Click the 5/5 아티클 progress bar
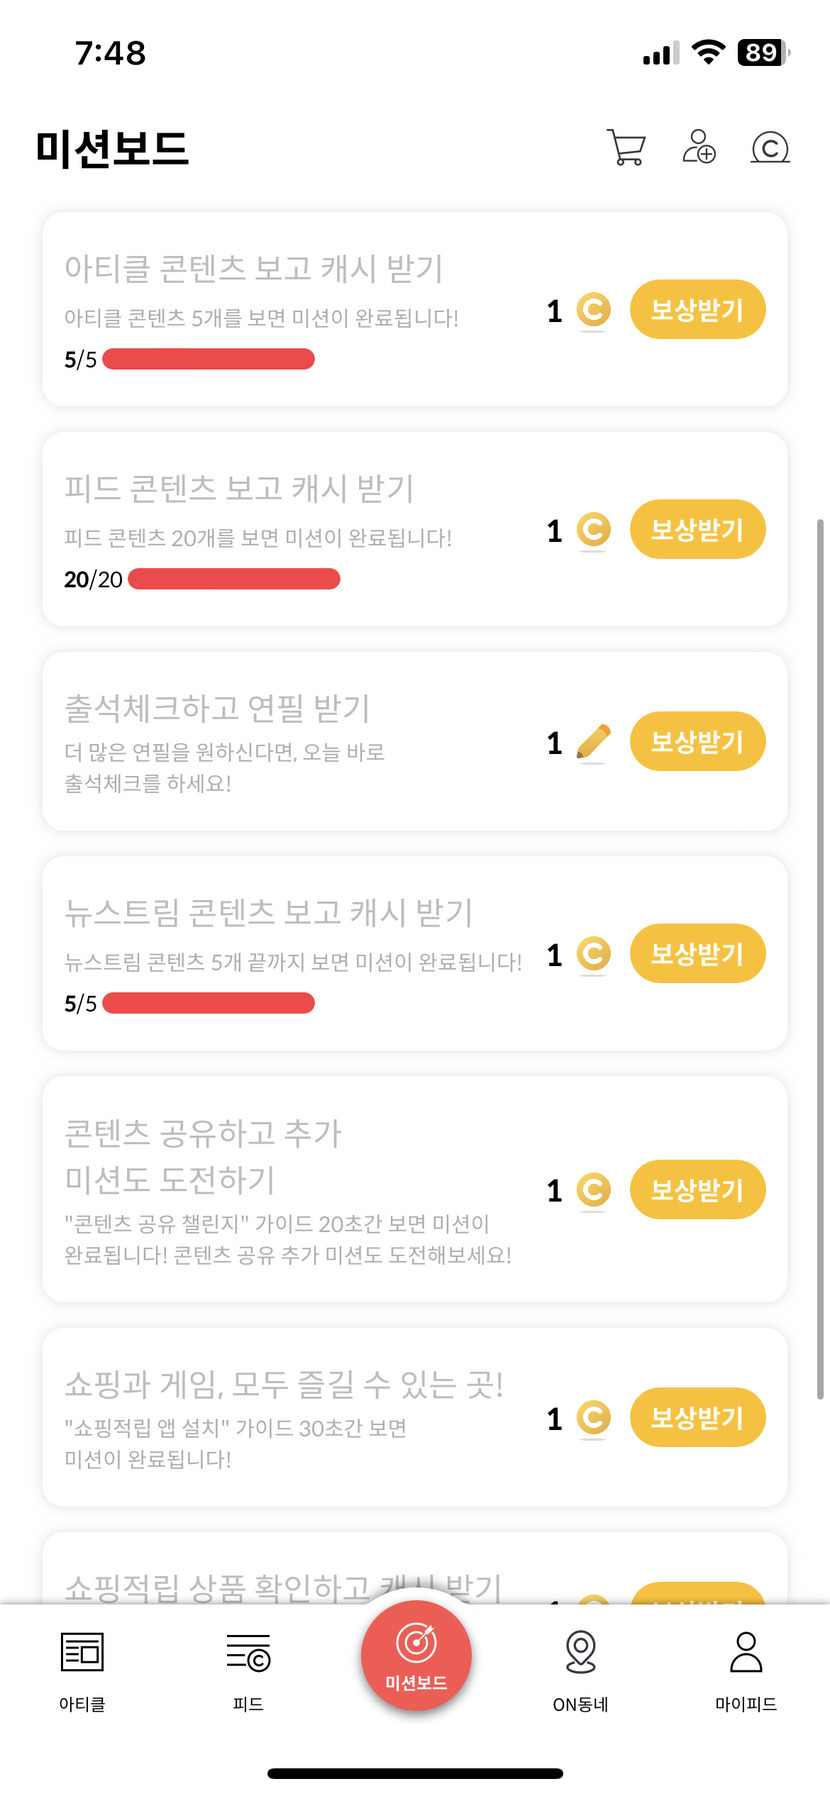This screenshot has width=830, height=1796. [208, 359]
